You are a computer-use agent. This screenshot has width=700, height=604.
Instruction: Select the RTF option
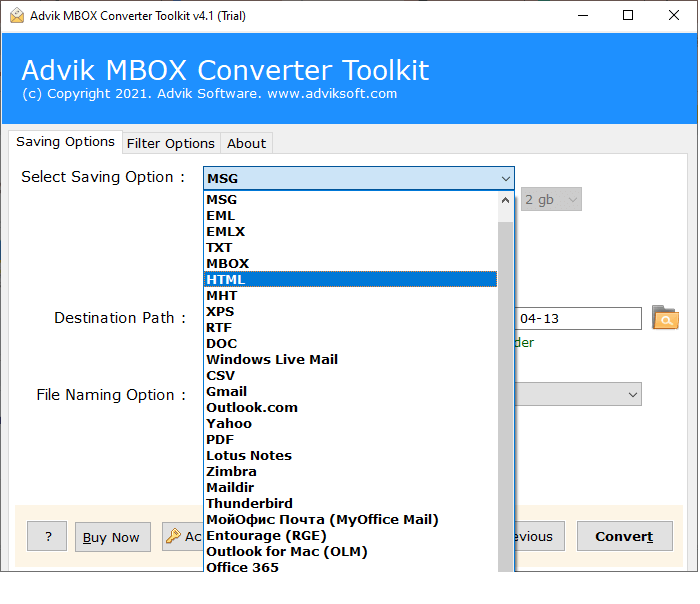pyautogui.click(x=350, y=328)
